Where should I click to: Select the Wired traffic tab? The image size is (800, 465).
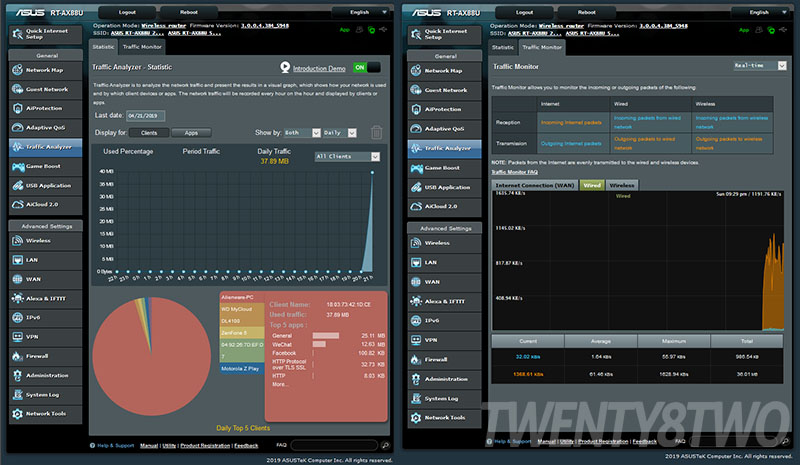point(592,185)
